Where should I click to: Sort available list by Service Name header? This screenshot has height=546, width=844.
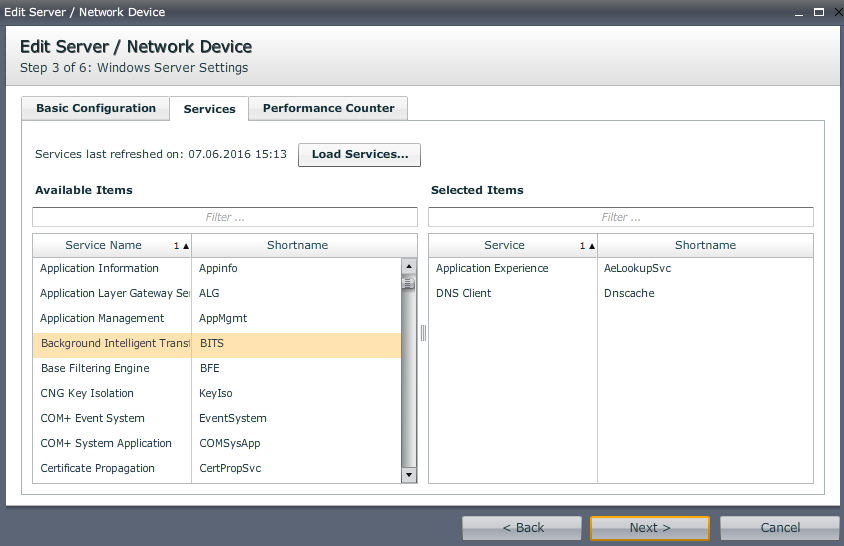pos(104,245)
